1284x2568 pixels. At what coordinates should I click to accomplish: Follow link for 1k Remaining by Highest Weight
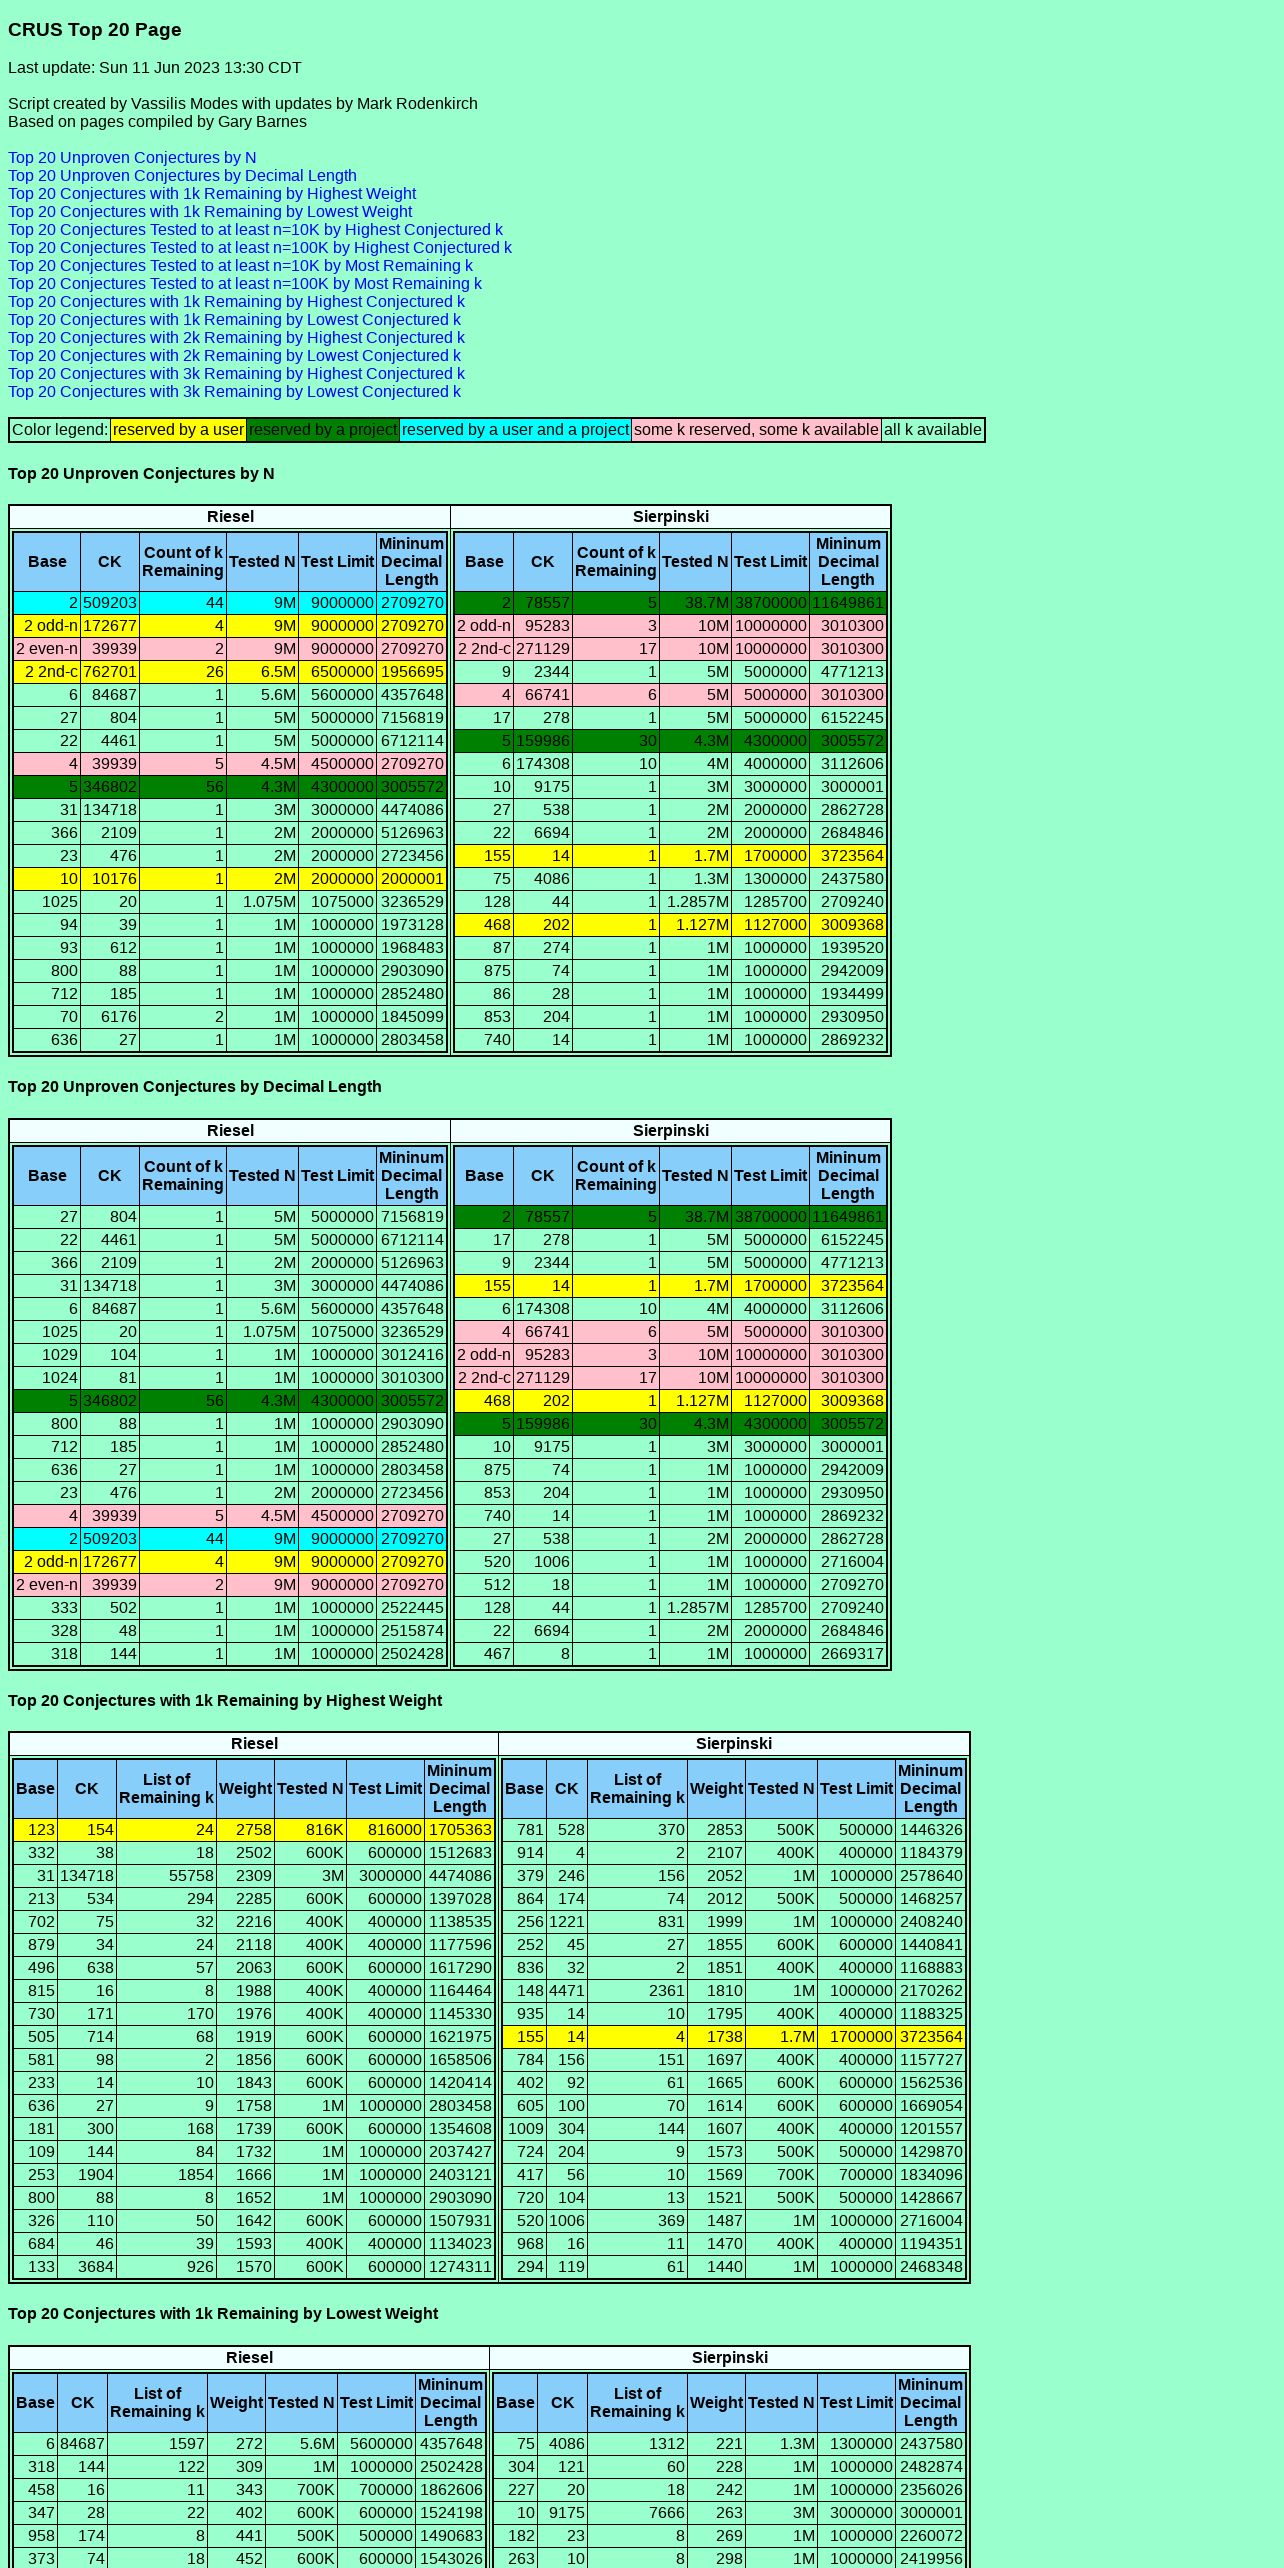pyautogui.click(x=212, y=194)
